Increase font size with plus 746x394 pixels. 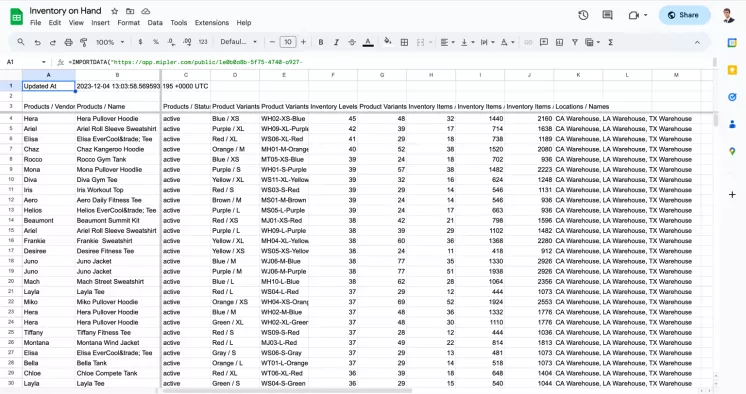(x=303, y=42)
